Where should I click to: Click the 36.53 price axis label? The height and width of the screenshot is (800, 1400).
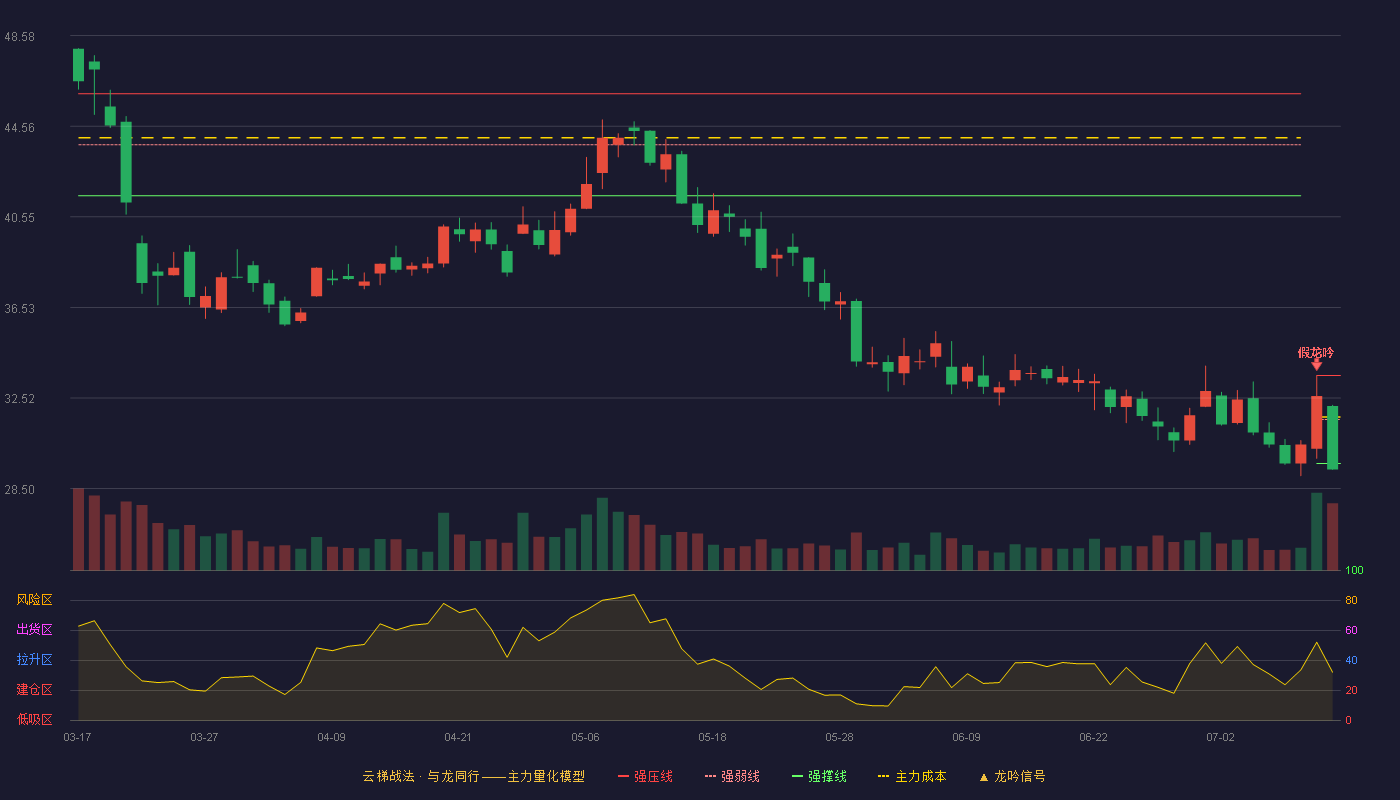(19, 308)
